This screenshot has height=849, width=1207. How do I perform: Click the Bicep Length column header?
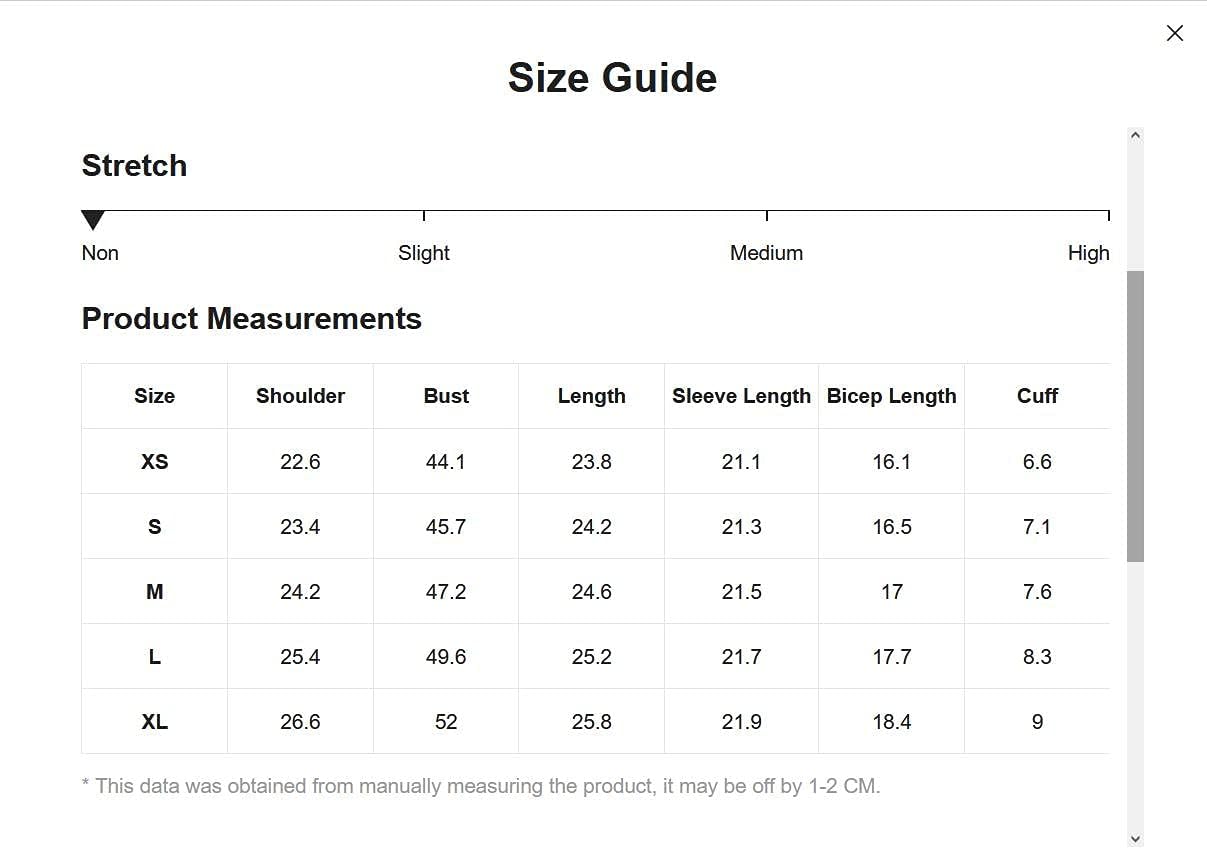coord(891,396)
